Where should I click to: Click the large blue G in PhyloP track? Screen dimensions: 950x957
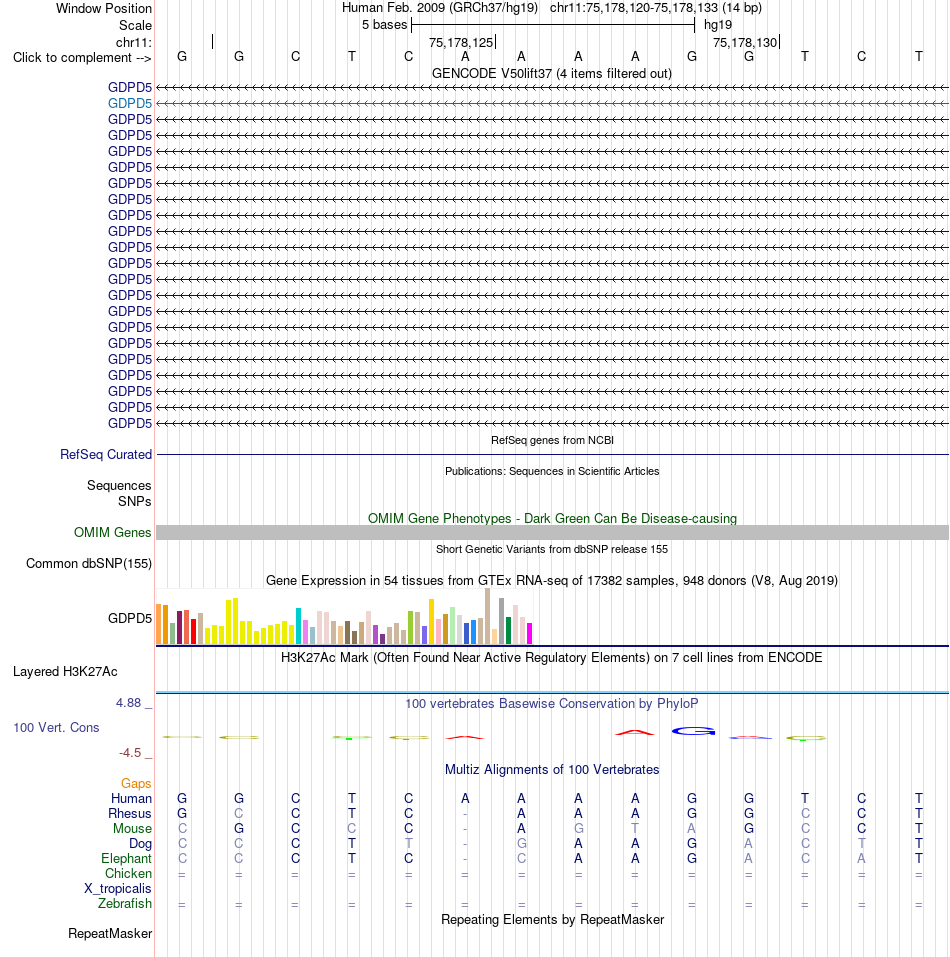pyautogui.click(x=693, y=731)
